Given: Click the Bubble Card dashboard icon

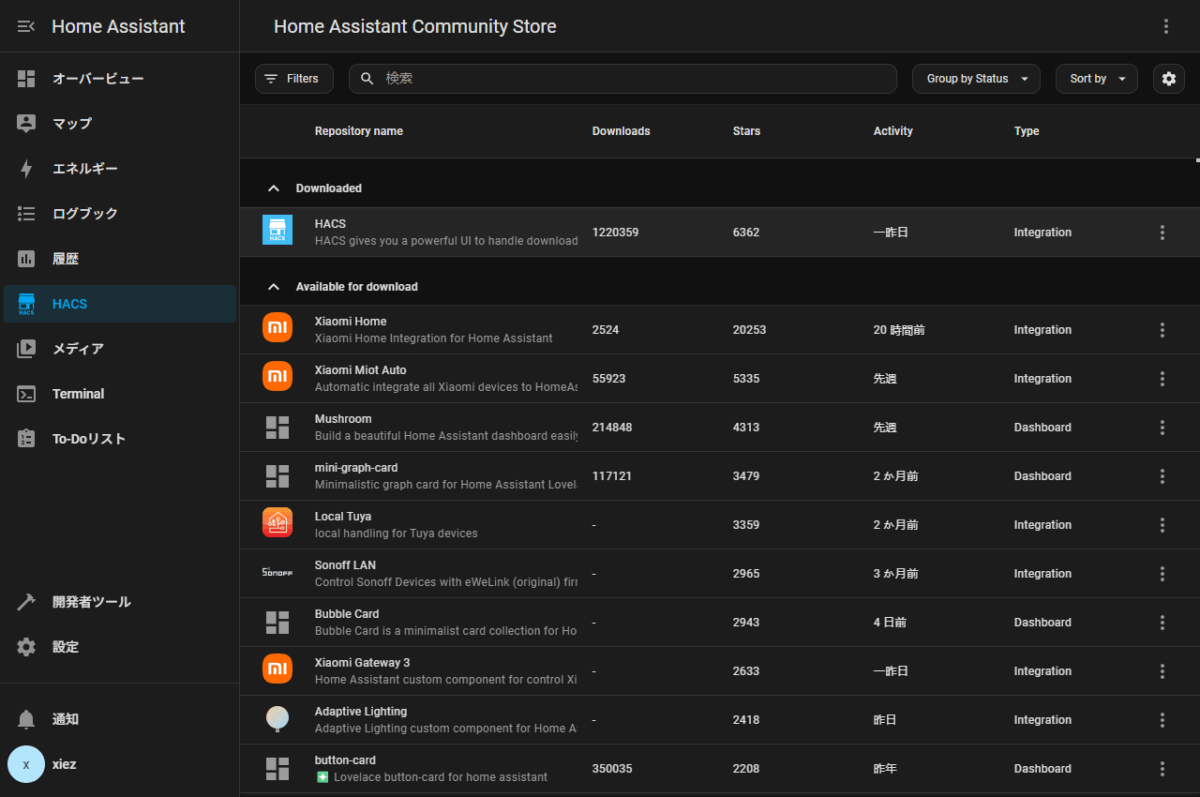Looking at the screenshot, I should [x=277, y=622].
